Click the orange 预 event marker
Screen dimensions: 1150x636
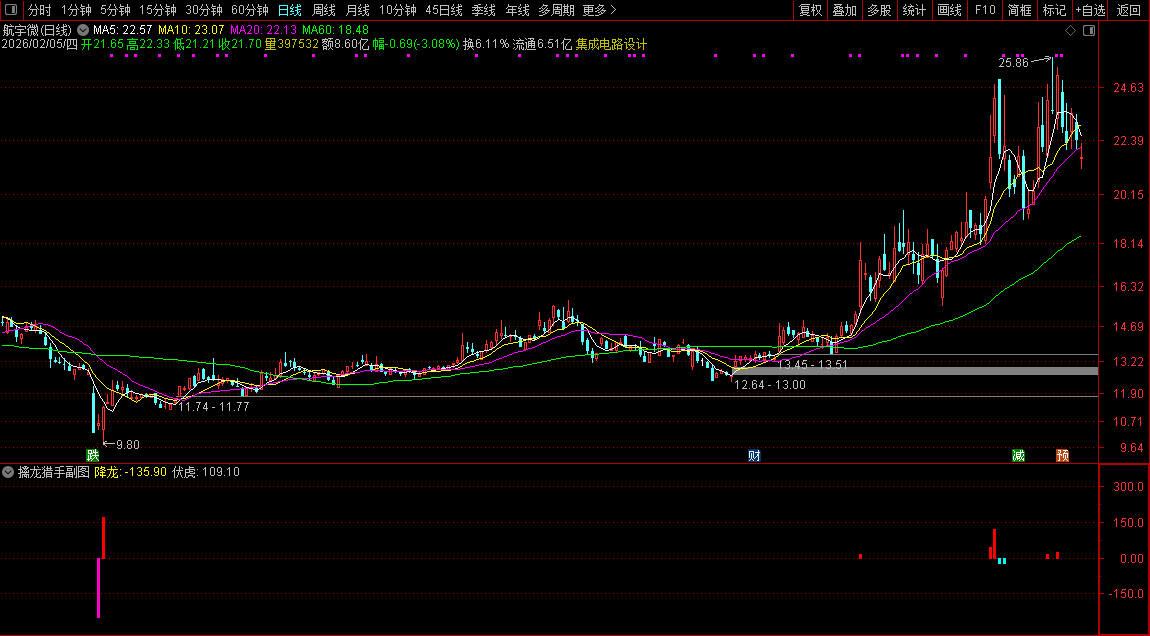1062,455
